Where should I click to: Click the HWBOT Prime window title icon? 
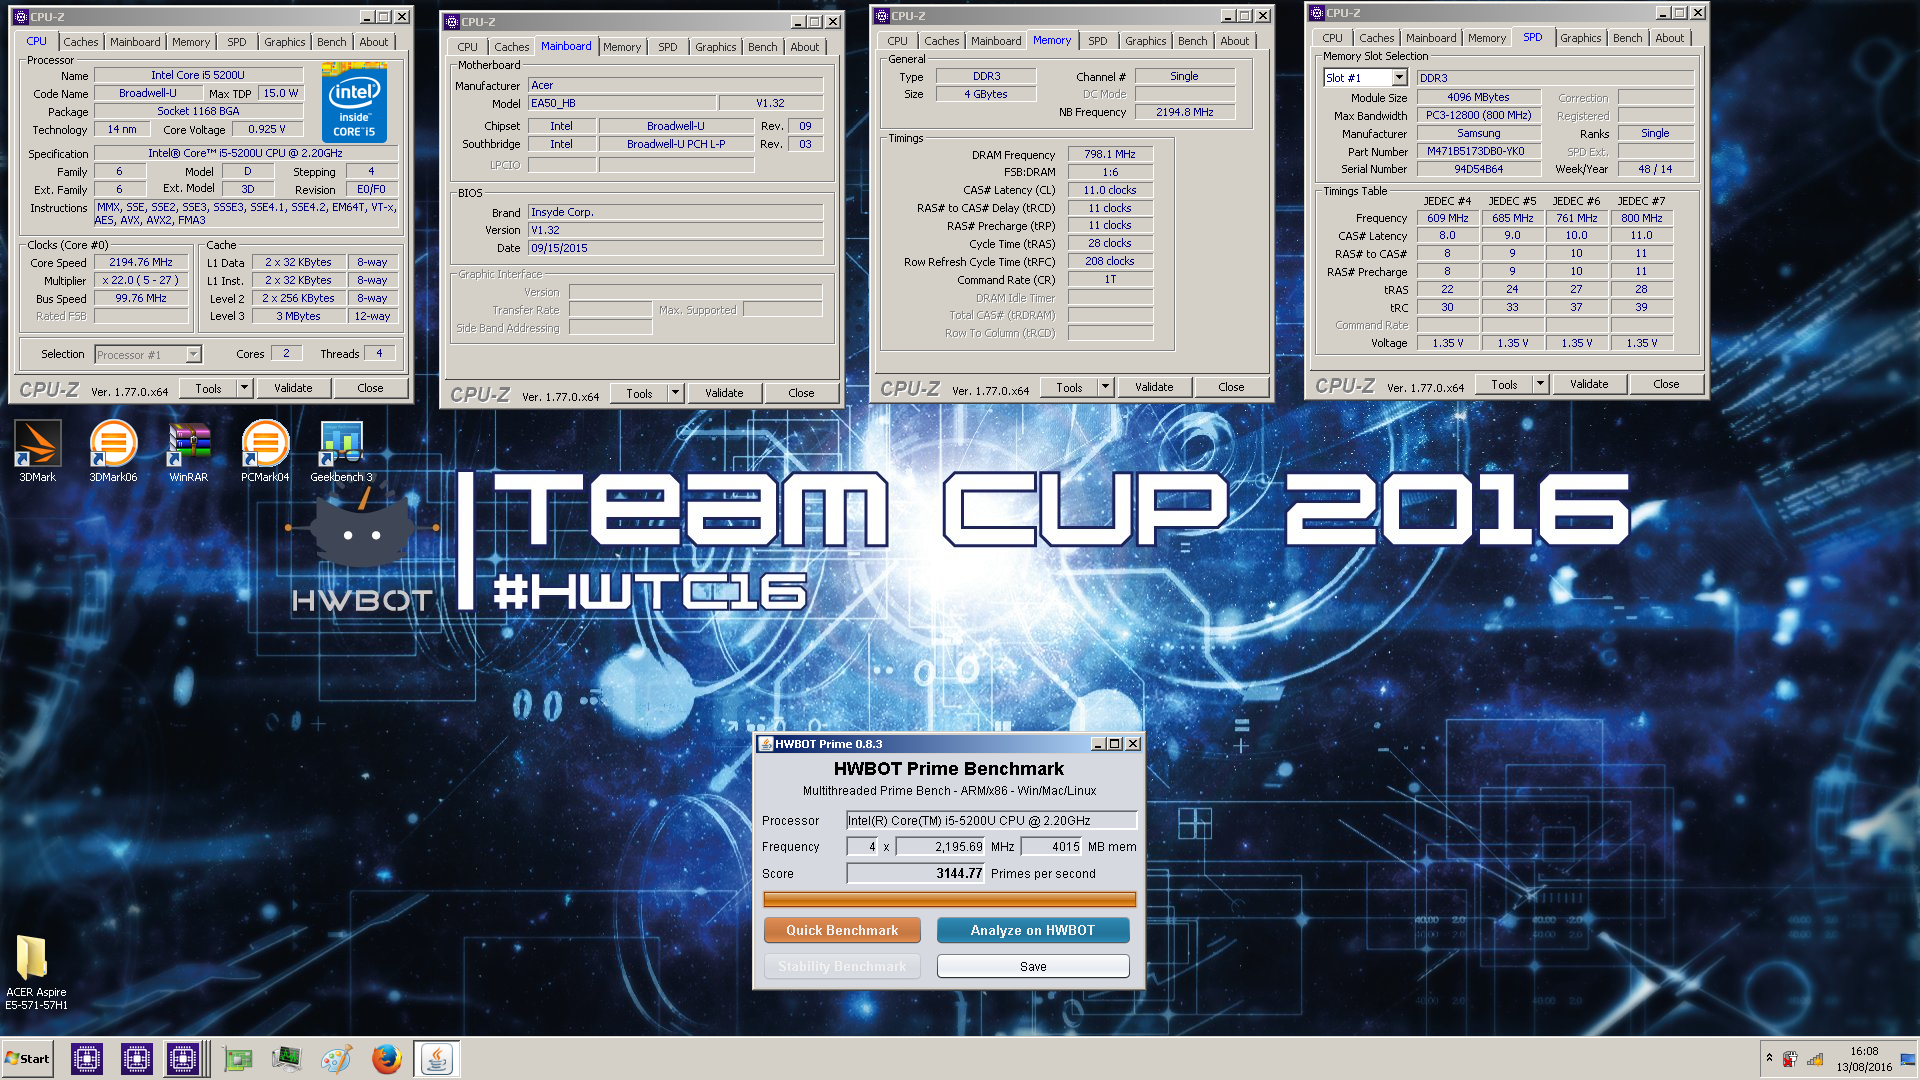766,744
